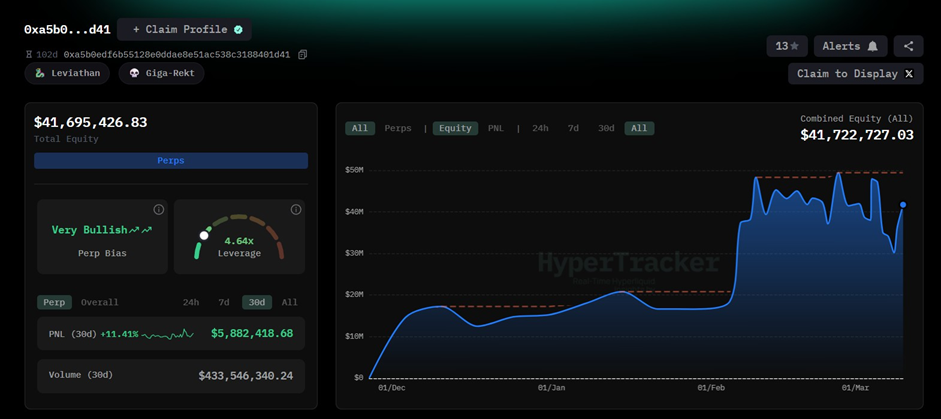This screenshot has width=941, height=419.
Task: Select the 24h period in stats panel
Action: coord(190,302)
